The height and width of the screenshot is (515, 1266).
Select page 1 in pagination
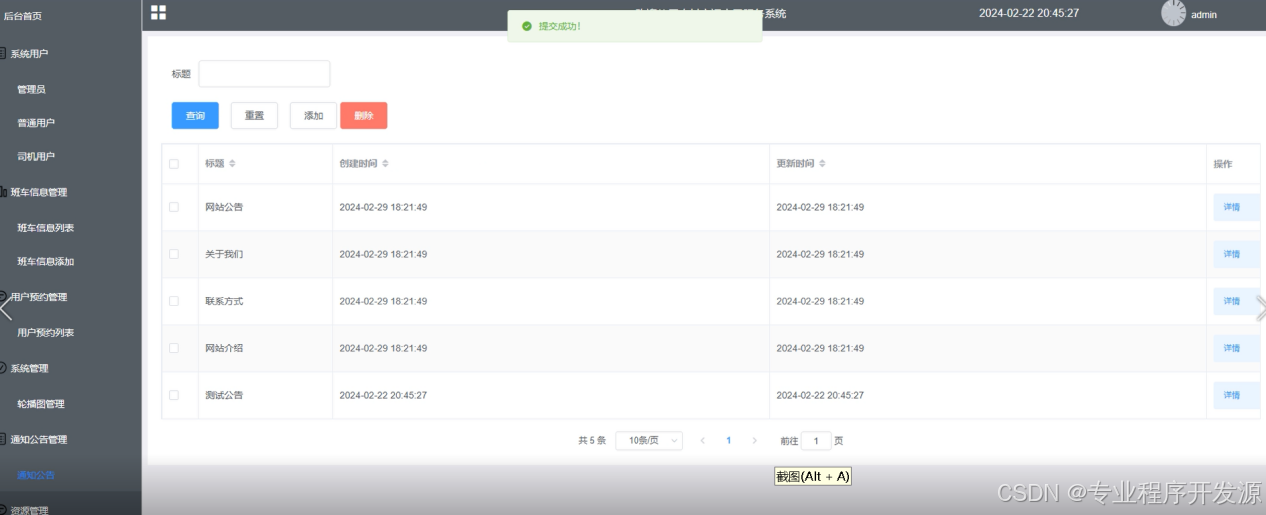coord(729,440)
